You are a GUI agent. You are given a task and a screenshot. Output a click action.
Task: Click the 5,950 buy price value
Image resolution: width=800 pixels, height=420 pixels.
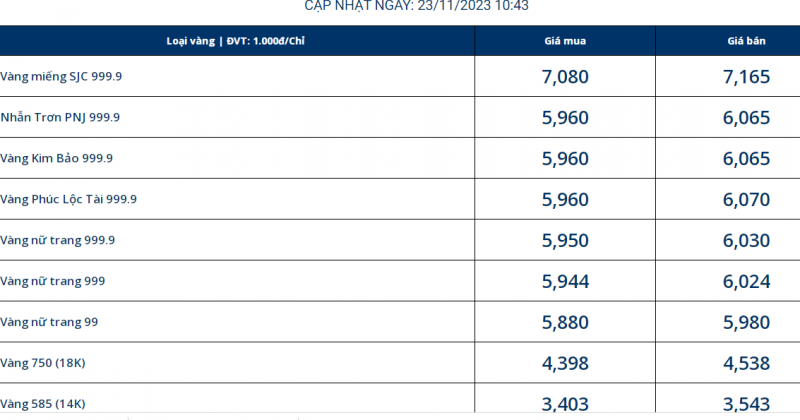[x=565, y=240]
